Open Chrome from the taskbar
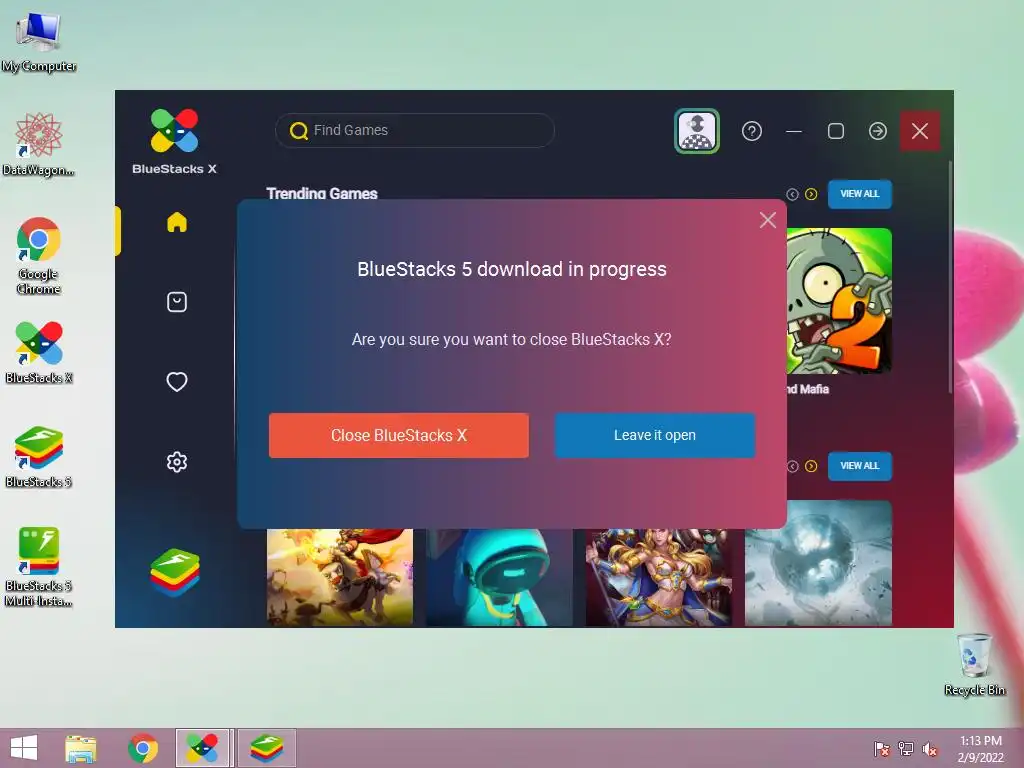Viewport: 1024px width, 768px height. click(x=143, y=748)
